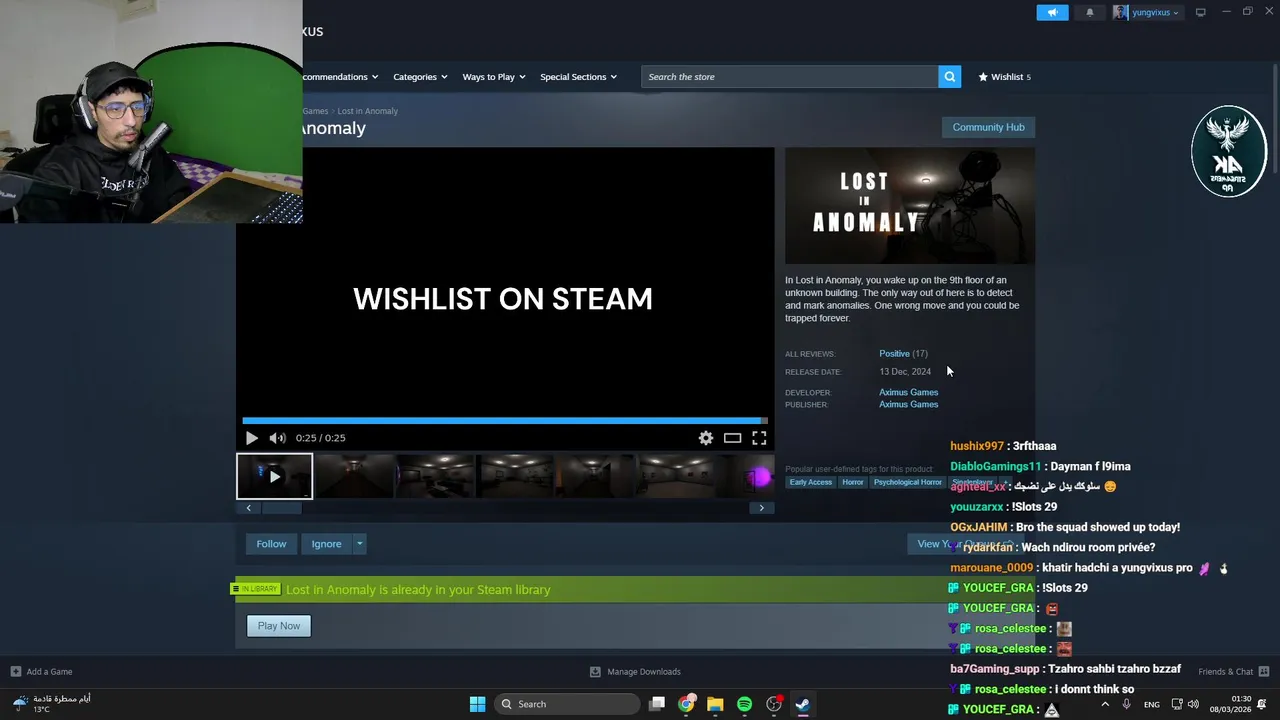Open the Positive reviews link
Screen dimensions: 1280x720
(x=894, y=354)
